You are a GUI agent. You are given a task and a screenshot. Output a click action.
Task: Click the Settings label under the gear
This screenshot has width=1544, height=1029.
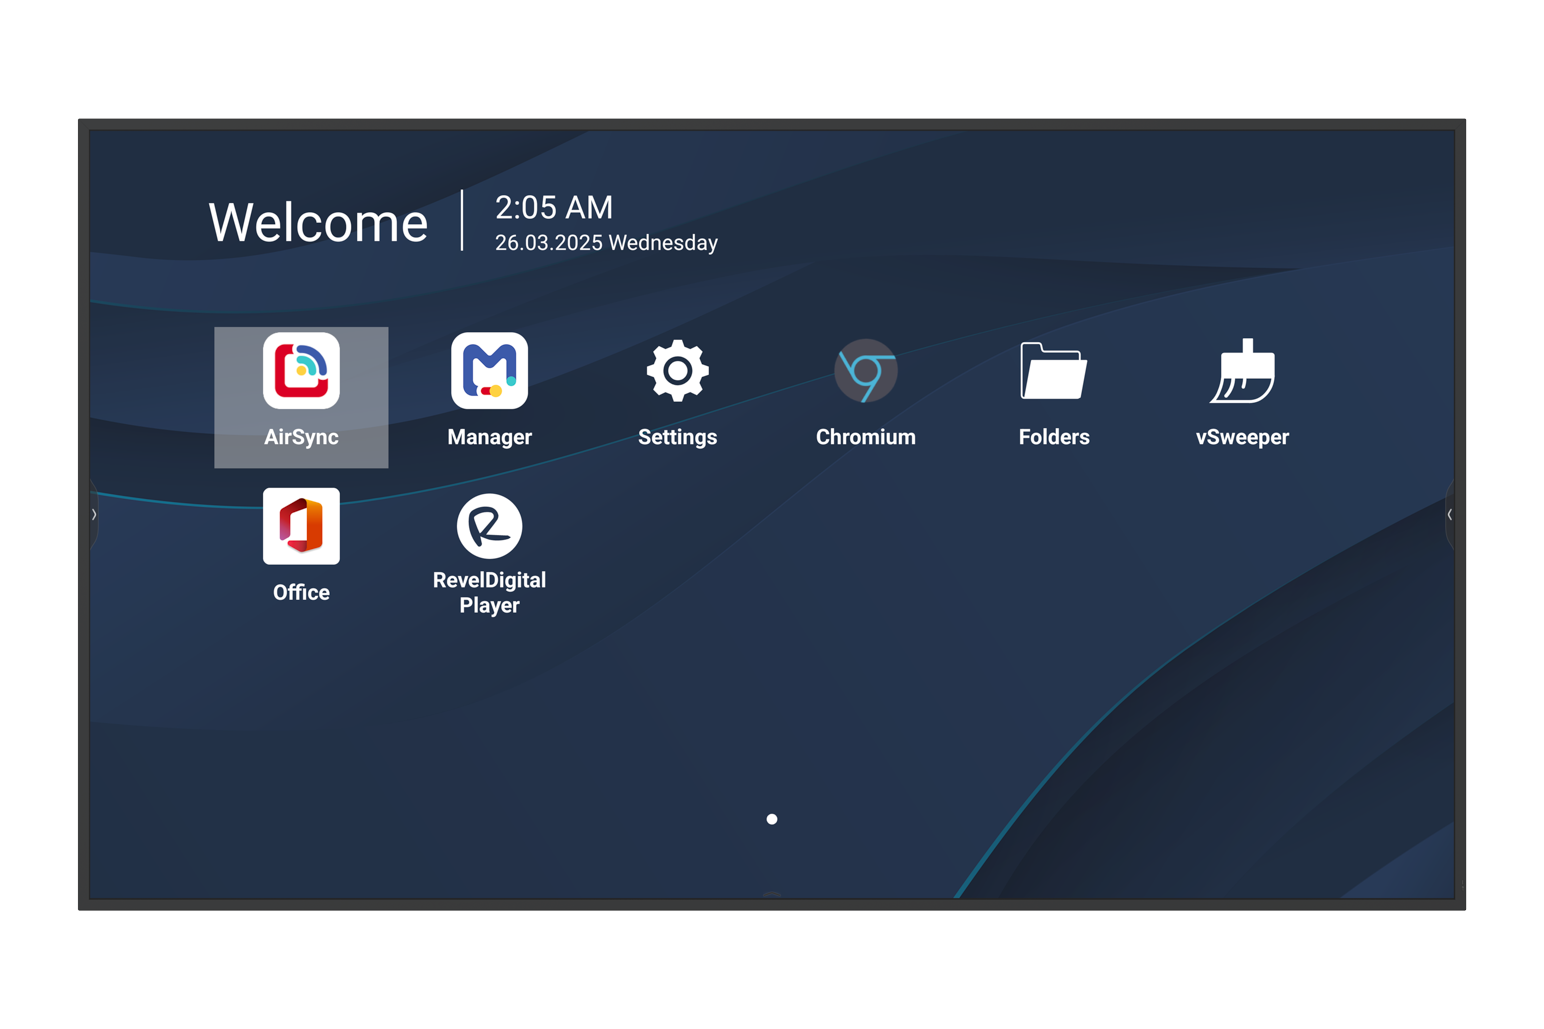point(677,437)
